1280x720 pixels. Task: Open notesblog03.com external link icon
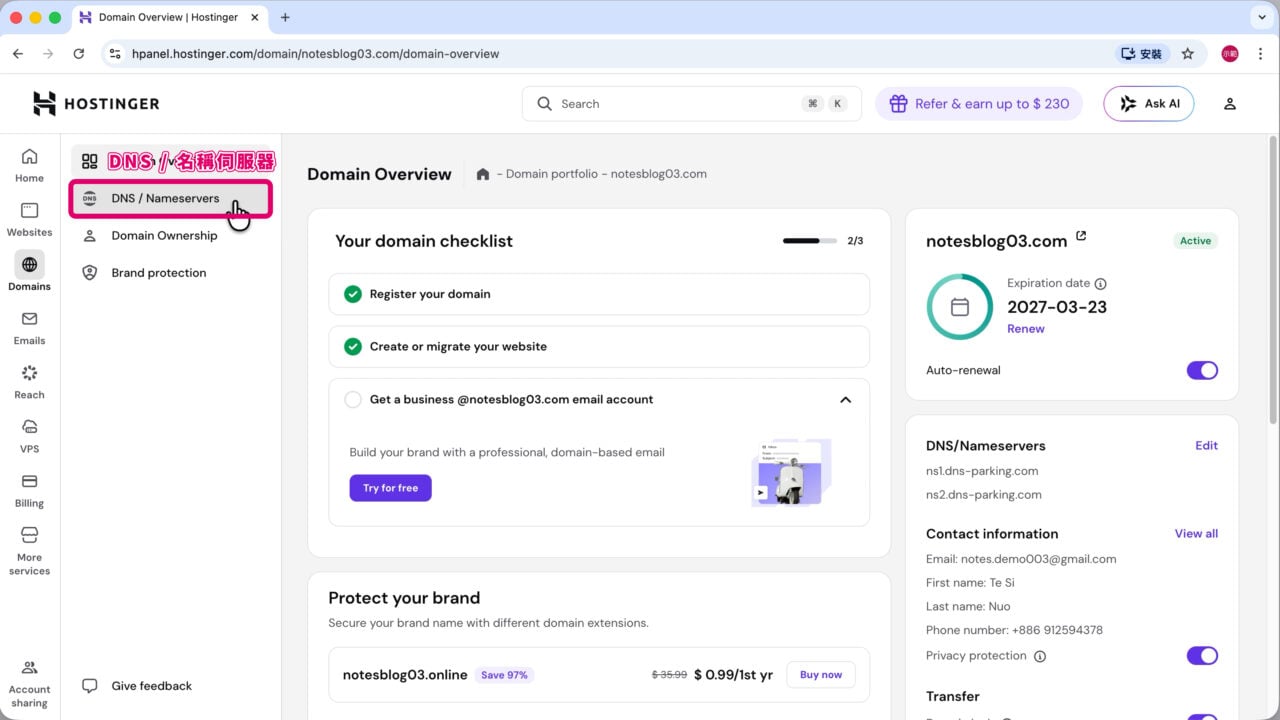pyautogui.click(x=1081, y=237)
